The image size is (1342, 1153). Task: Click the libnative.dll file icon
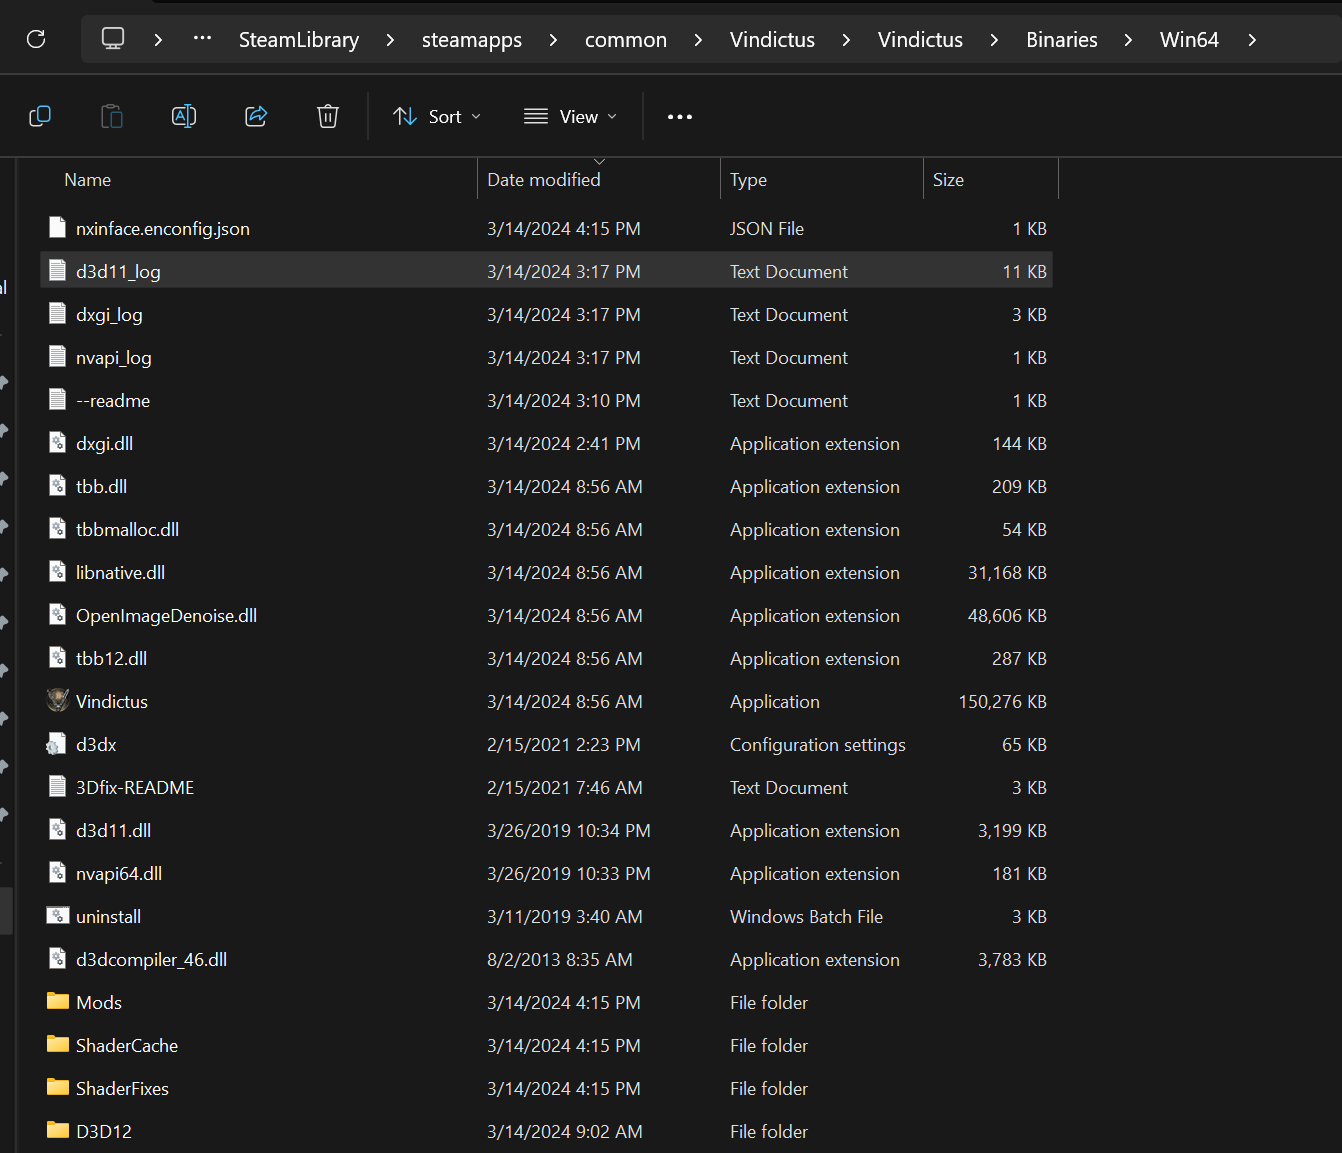tap(58, 571)
